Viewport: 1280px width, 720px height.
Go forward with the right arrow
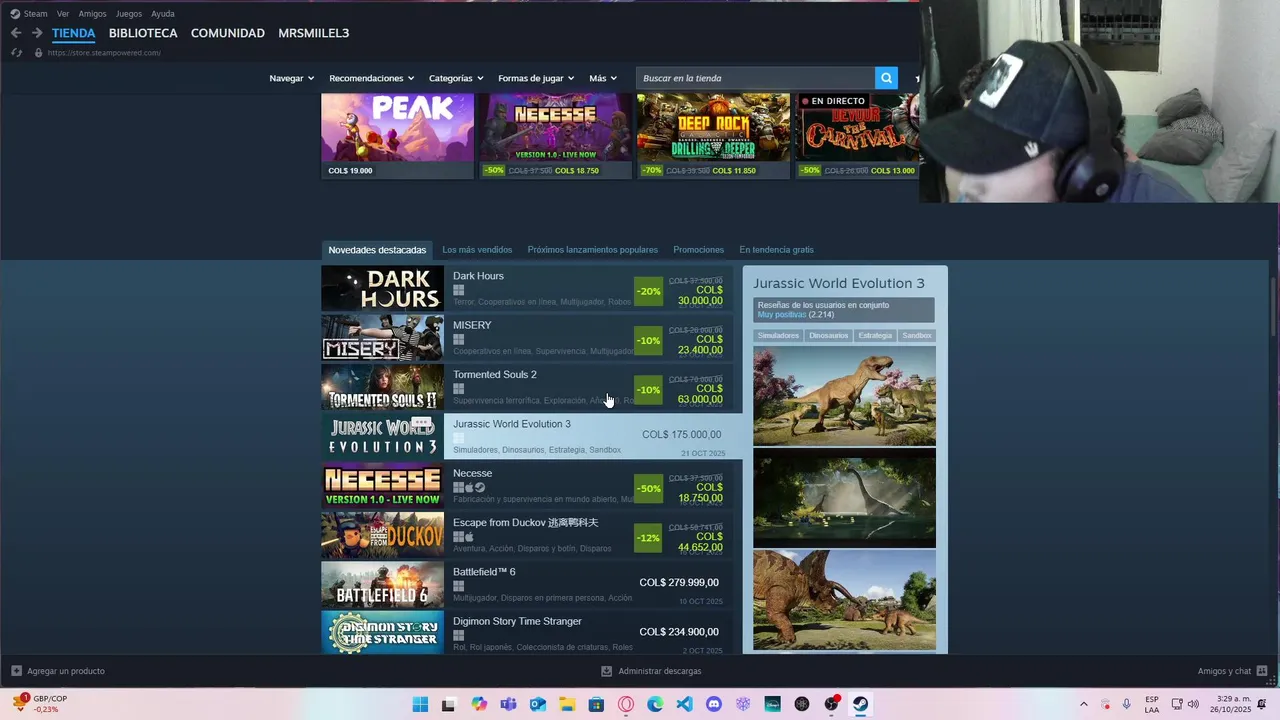click(37, 33)
